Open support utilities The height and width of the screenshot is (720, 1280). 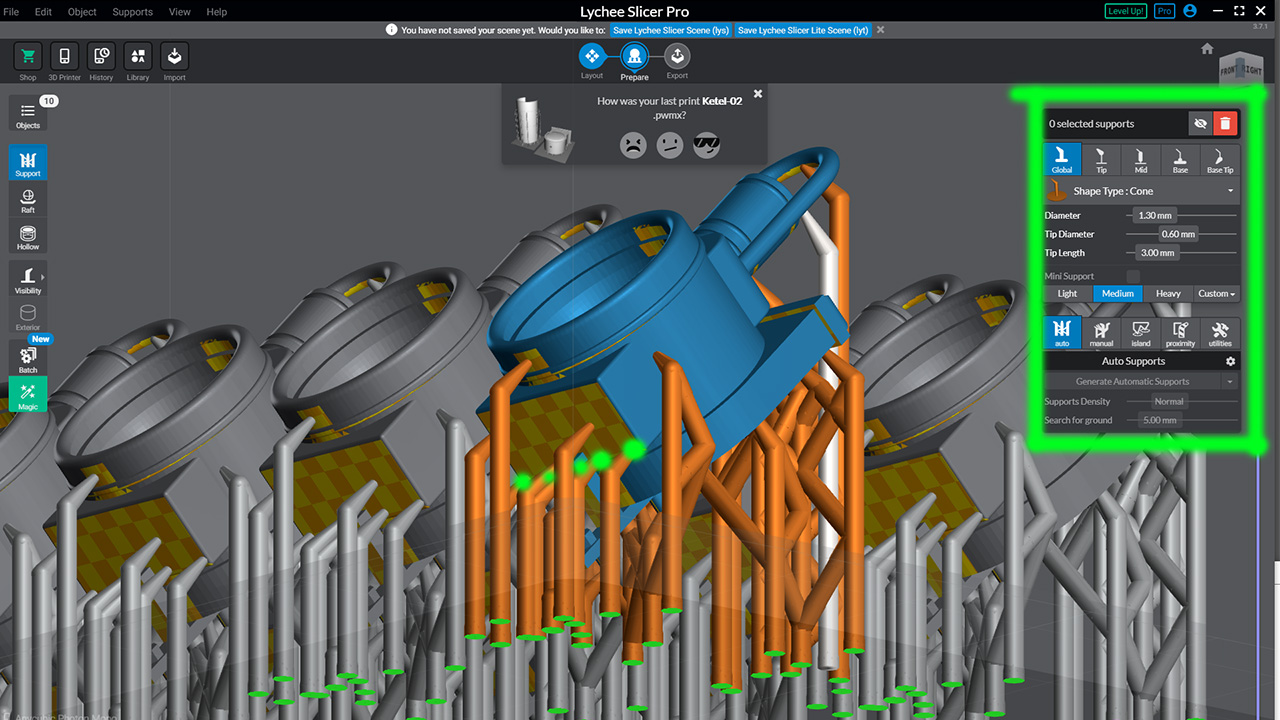pyautogui.click(x=1220, y=333)
